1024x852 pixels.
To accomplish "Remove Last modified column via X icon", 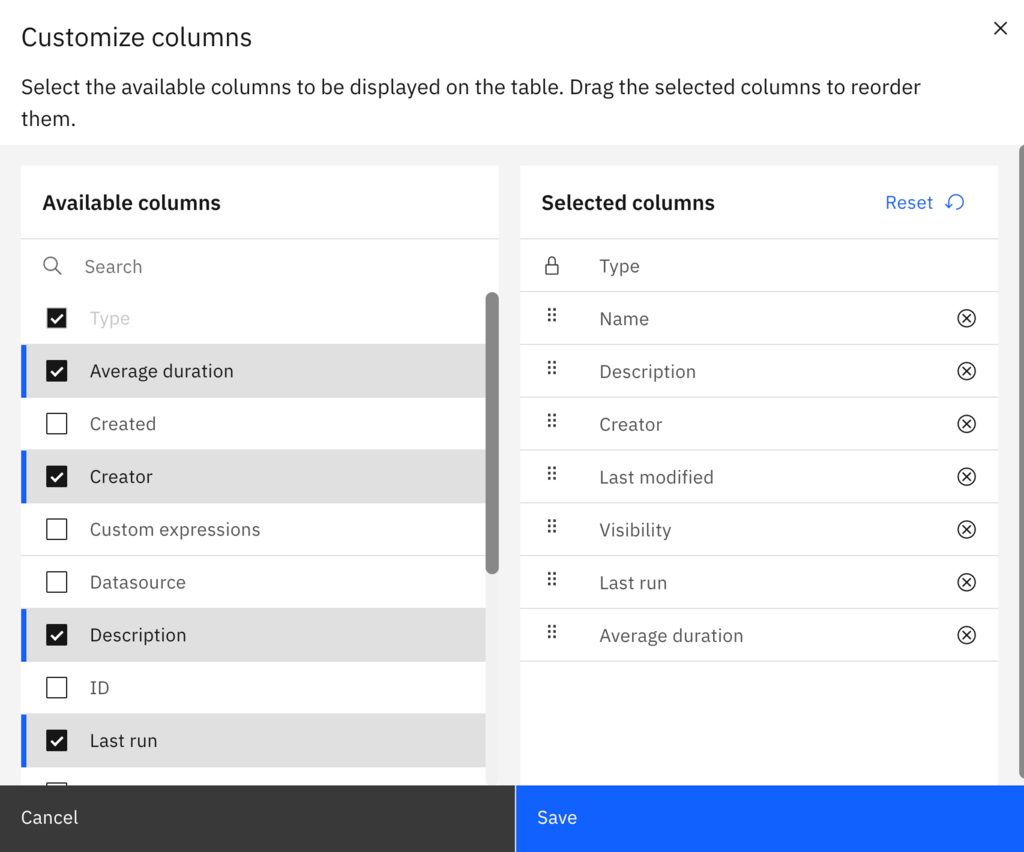I will click(x=966, y=477).
